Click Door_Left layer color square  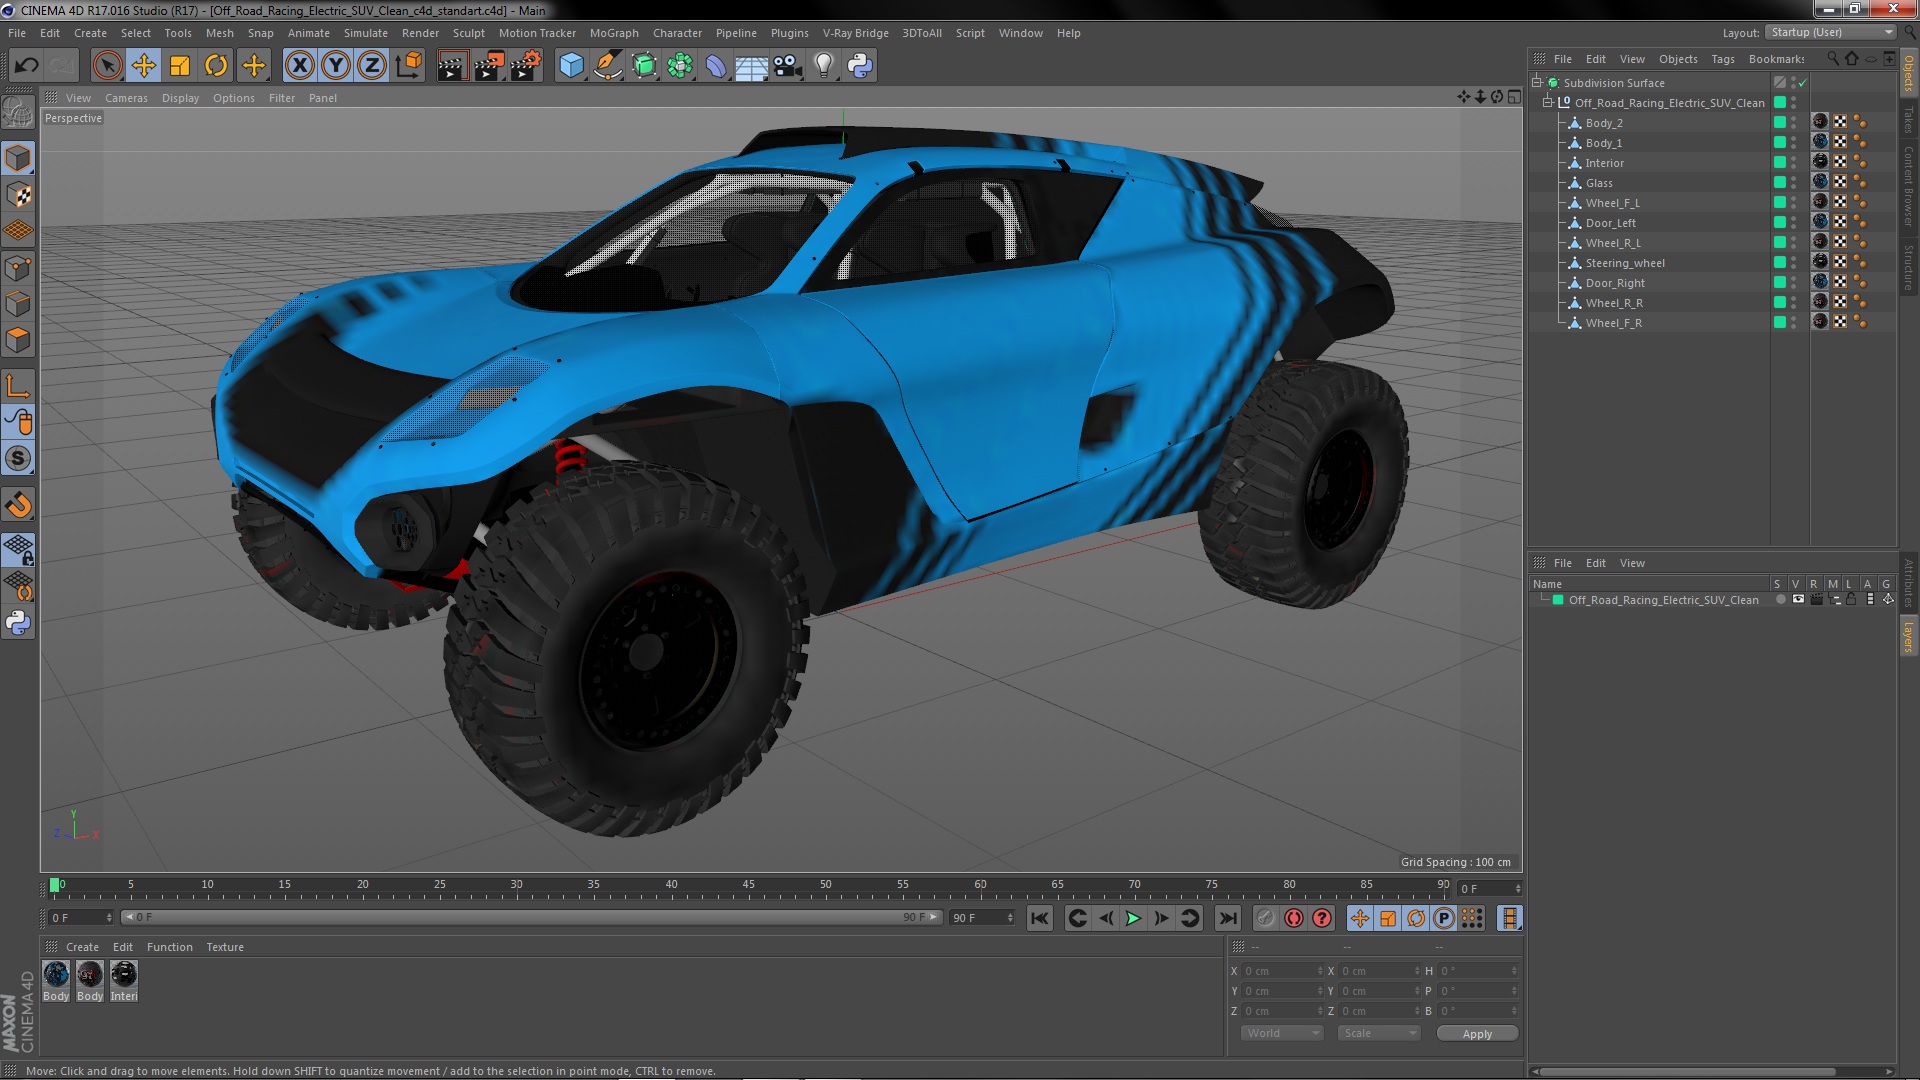[x=1780, y=222]
